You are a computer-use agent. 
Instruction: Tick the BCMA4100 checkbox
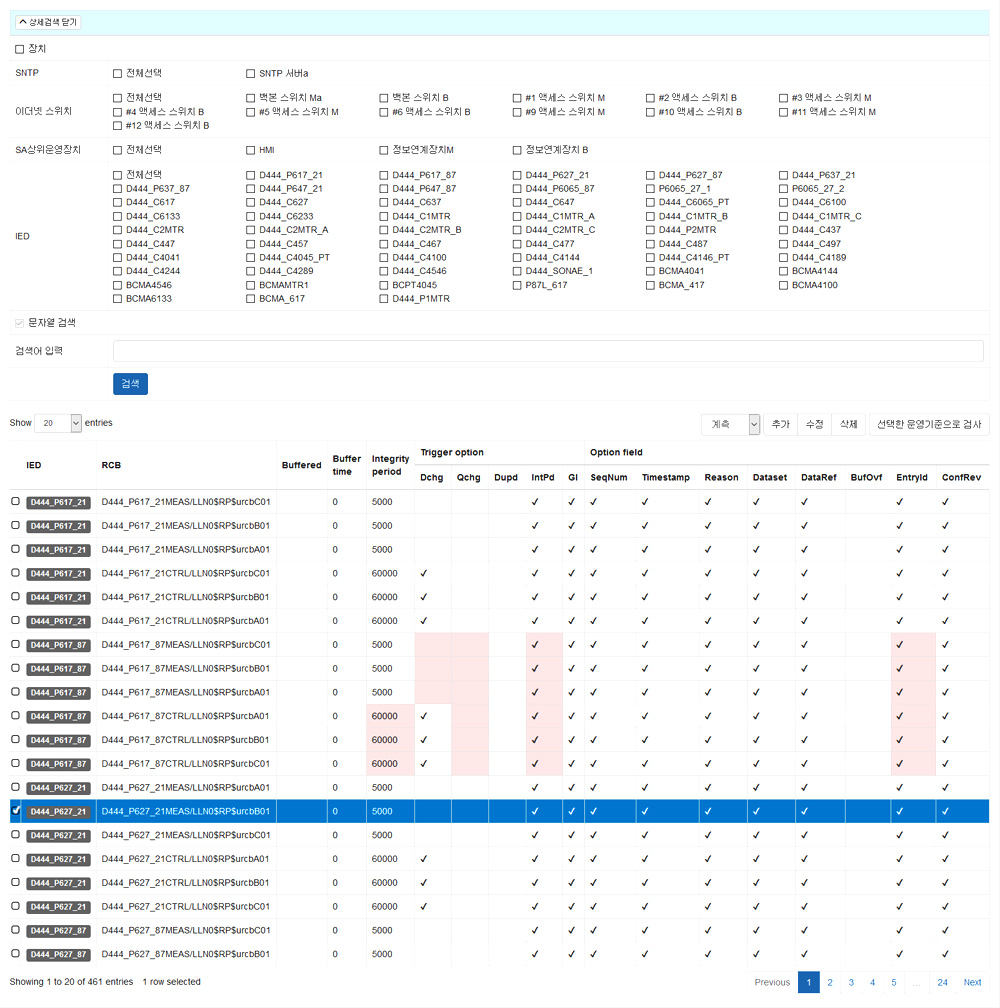(783, 285)
